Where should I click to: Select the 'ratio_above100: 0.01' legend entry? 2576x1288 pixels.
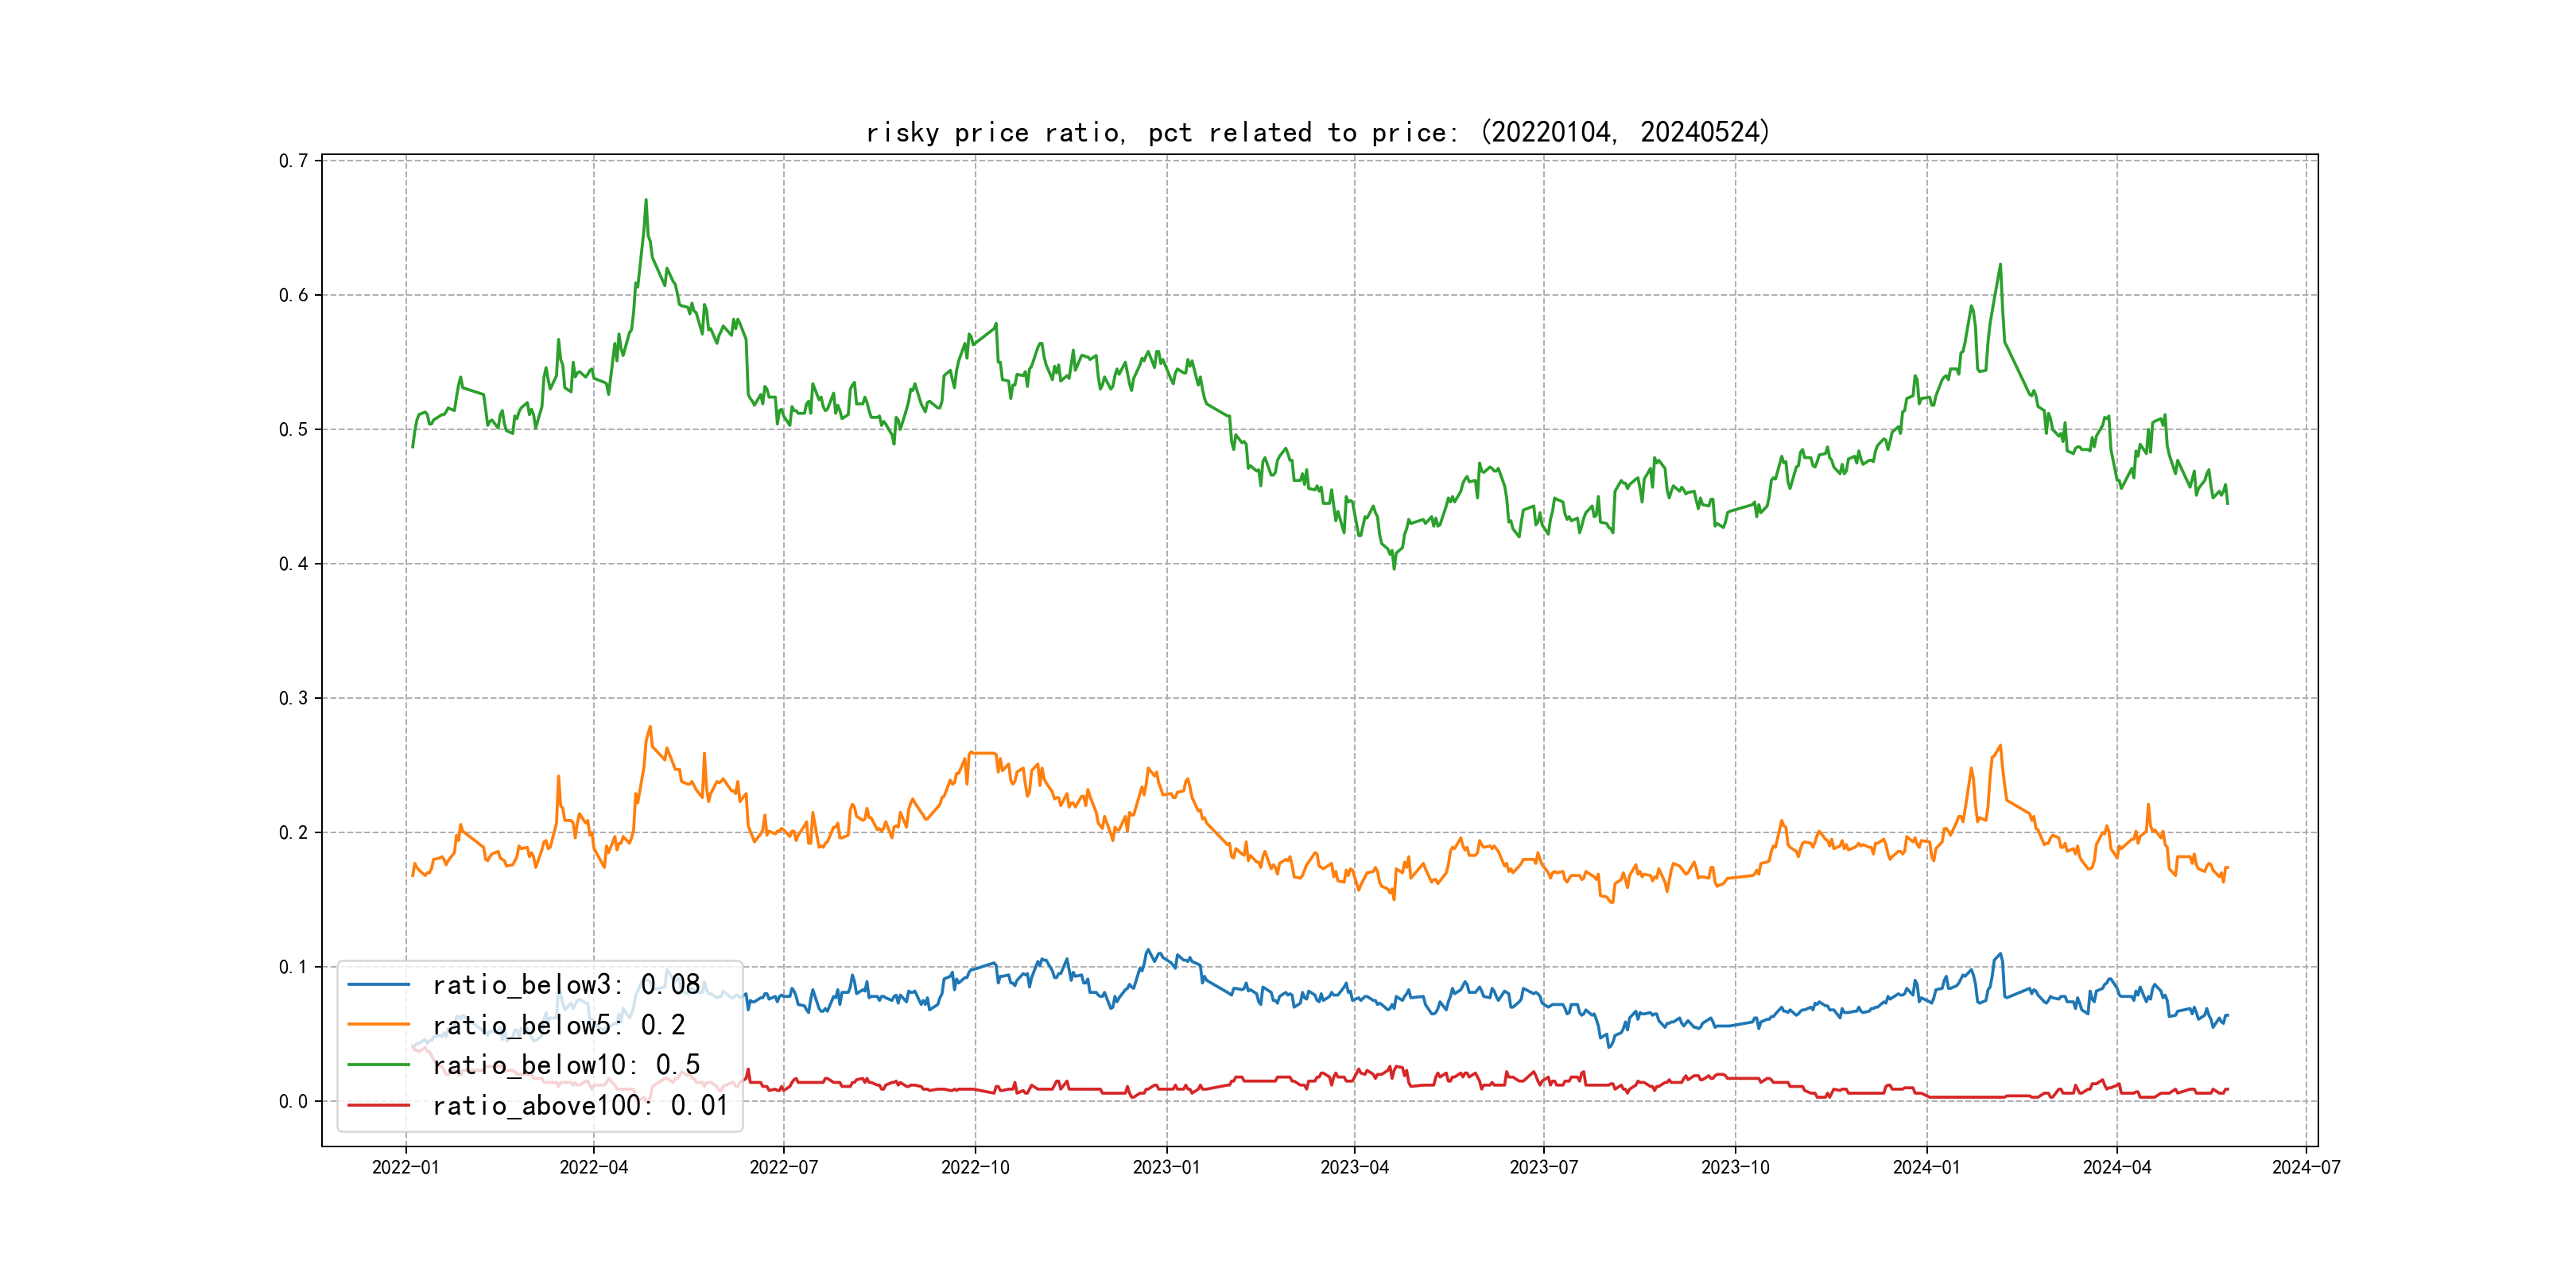(580, 1105)
